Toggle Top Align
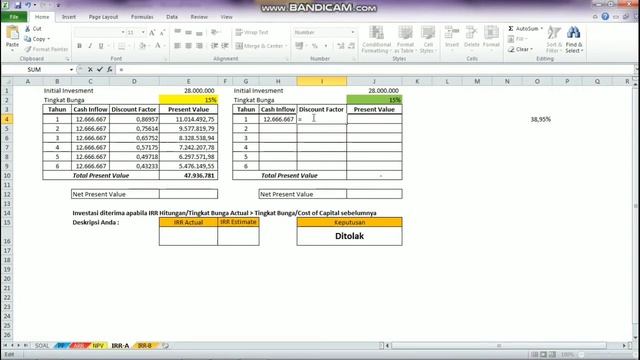Viewport: 640px width, 360px height. (x=178, y=32)
